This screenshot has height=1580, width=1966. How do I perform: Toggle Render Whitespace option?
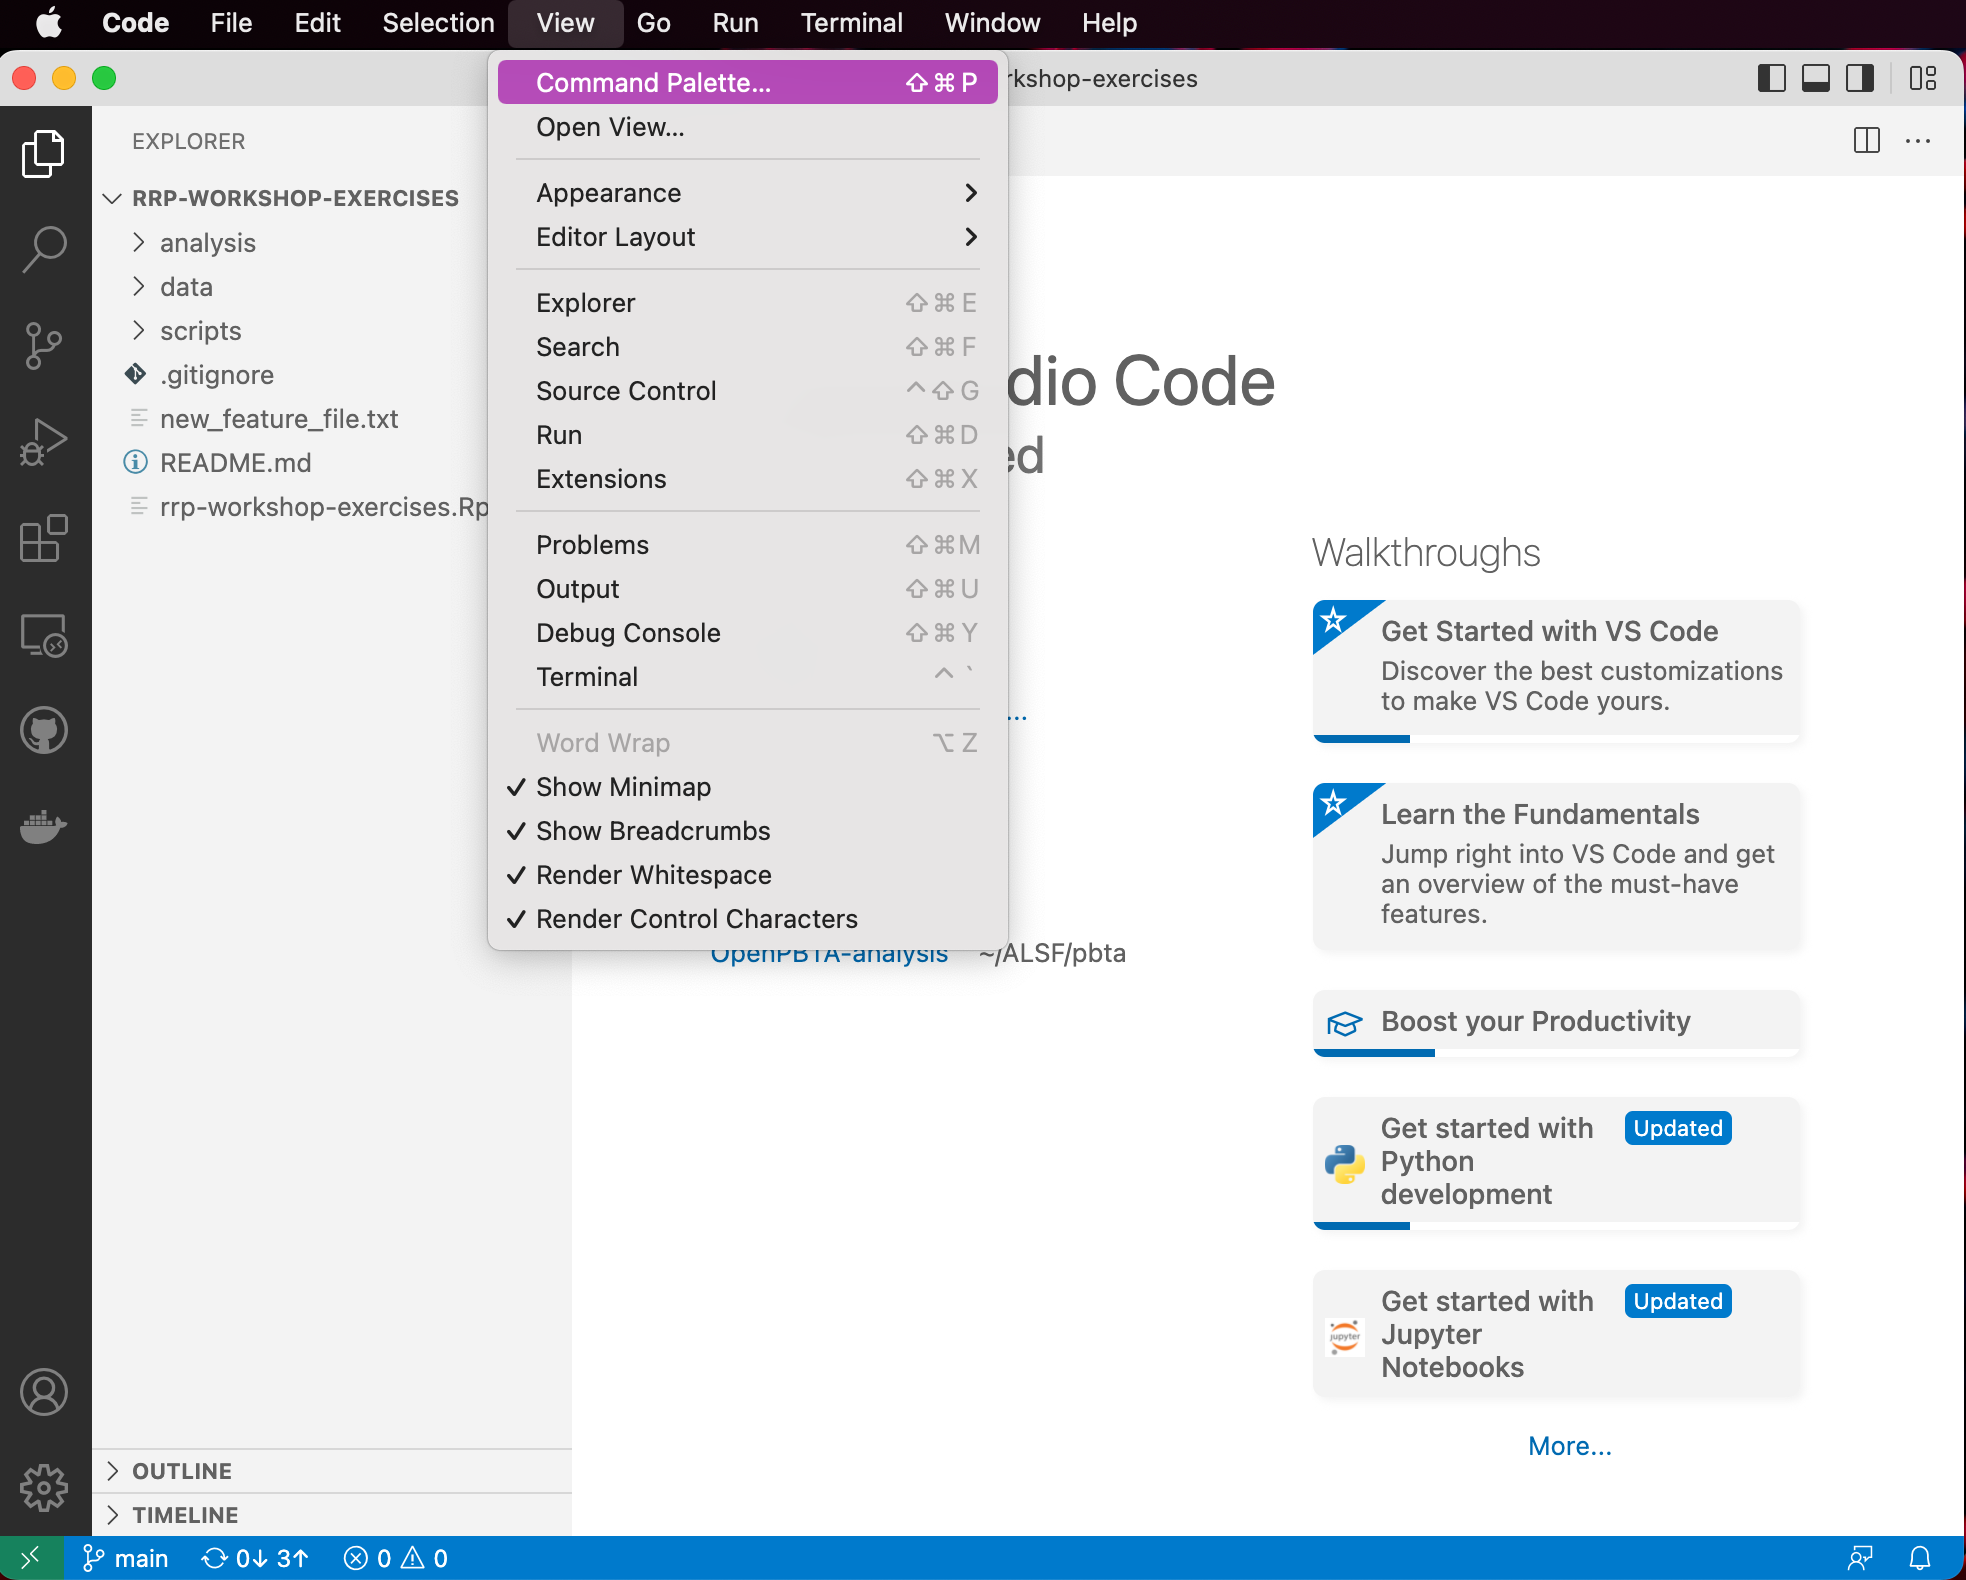pyautogui.click(x=748, y=875)
